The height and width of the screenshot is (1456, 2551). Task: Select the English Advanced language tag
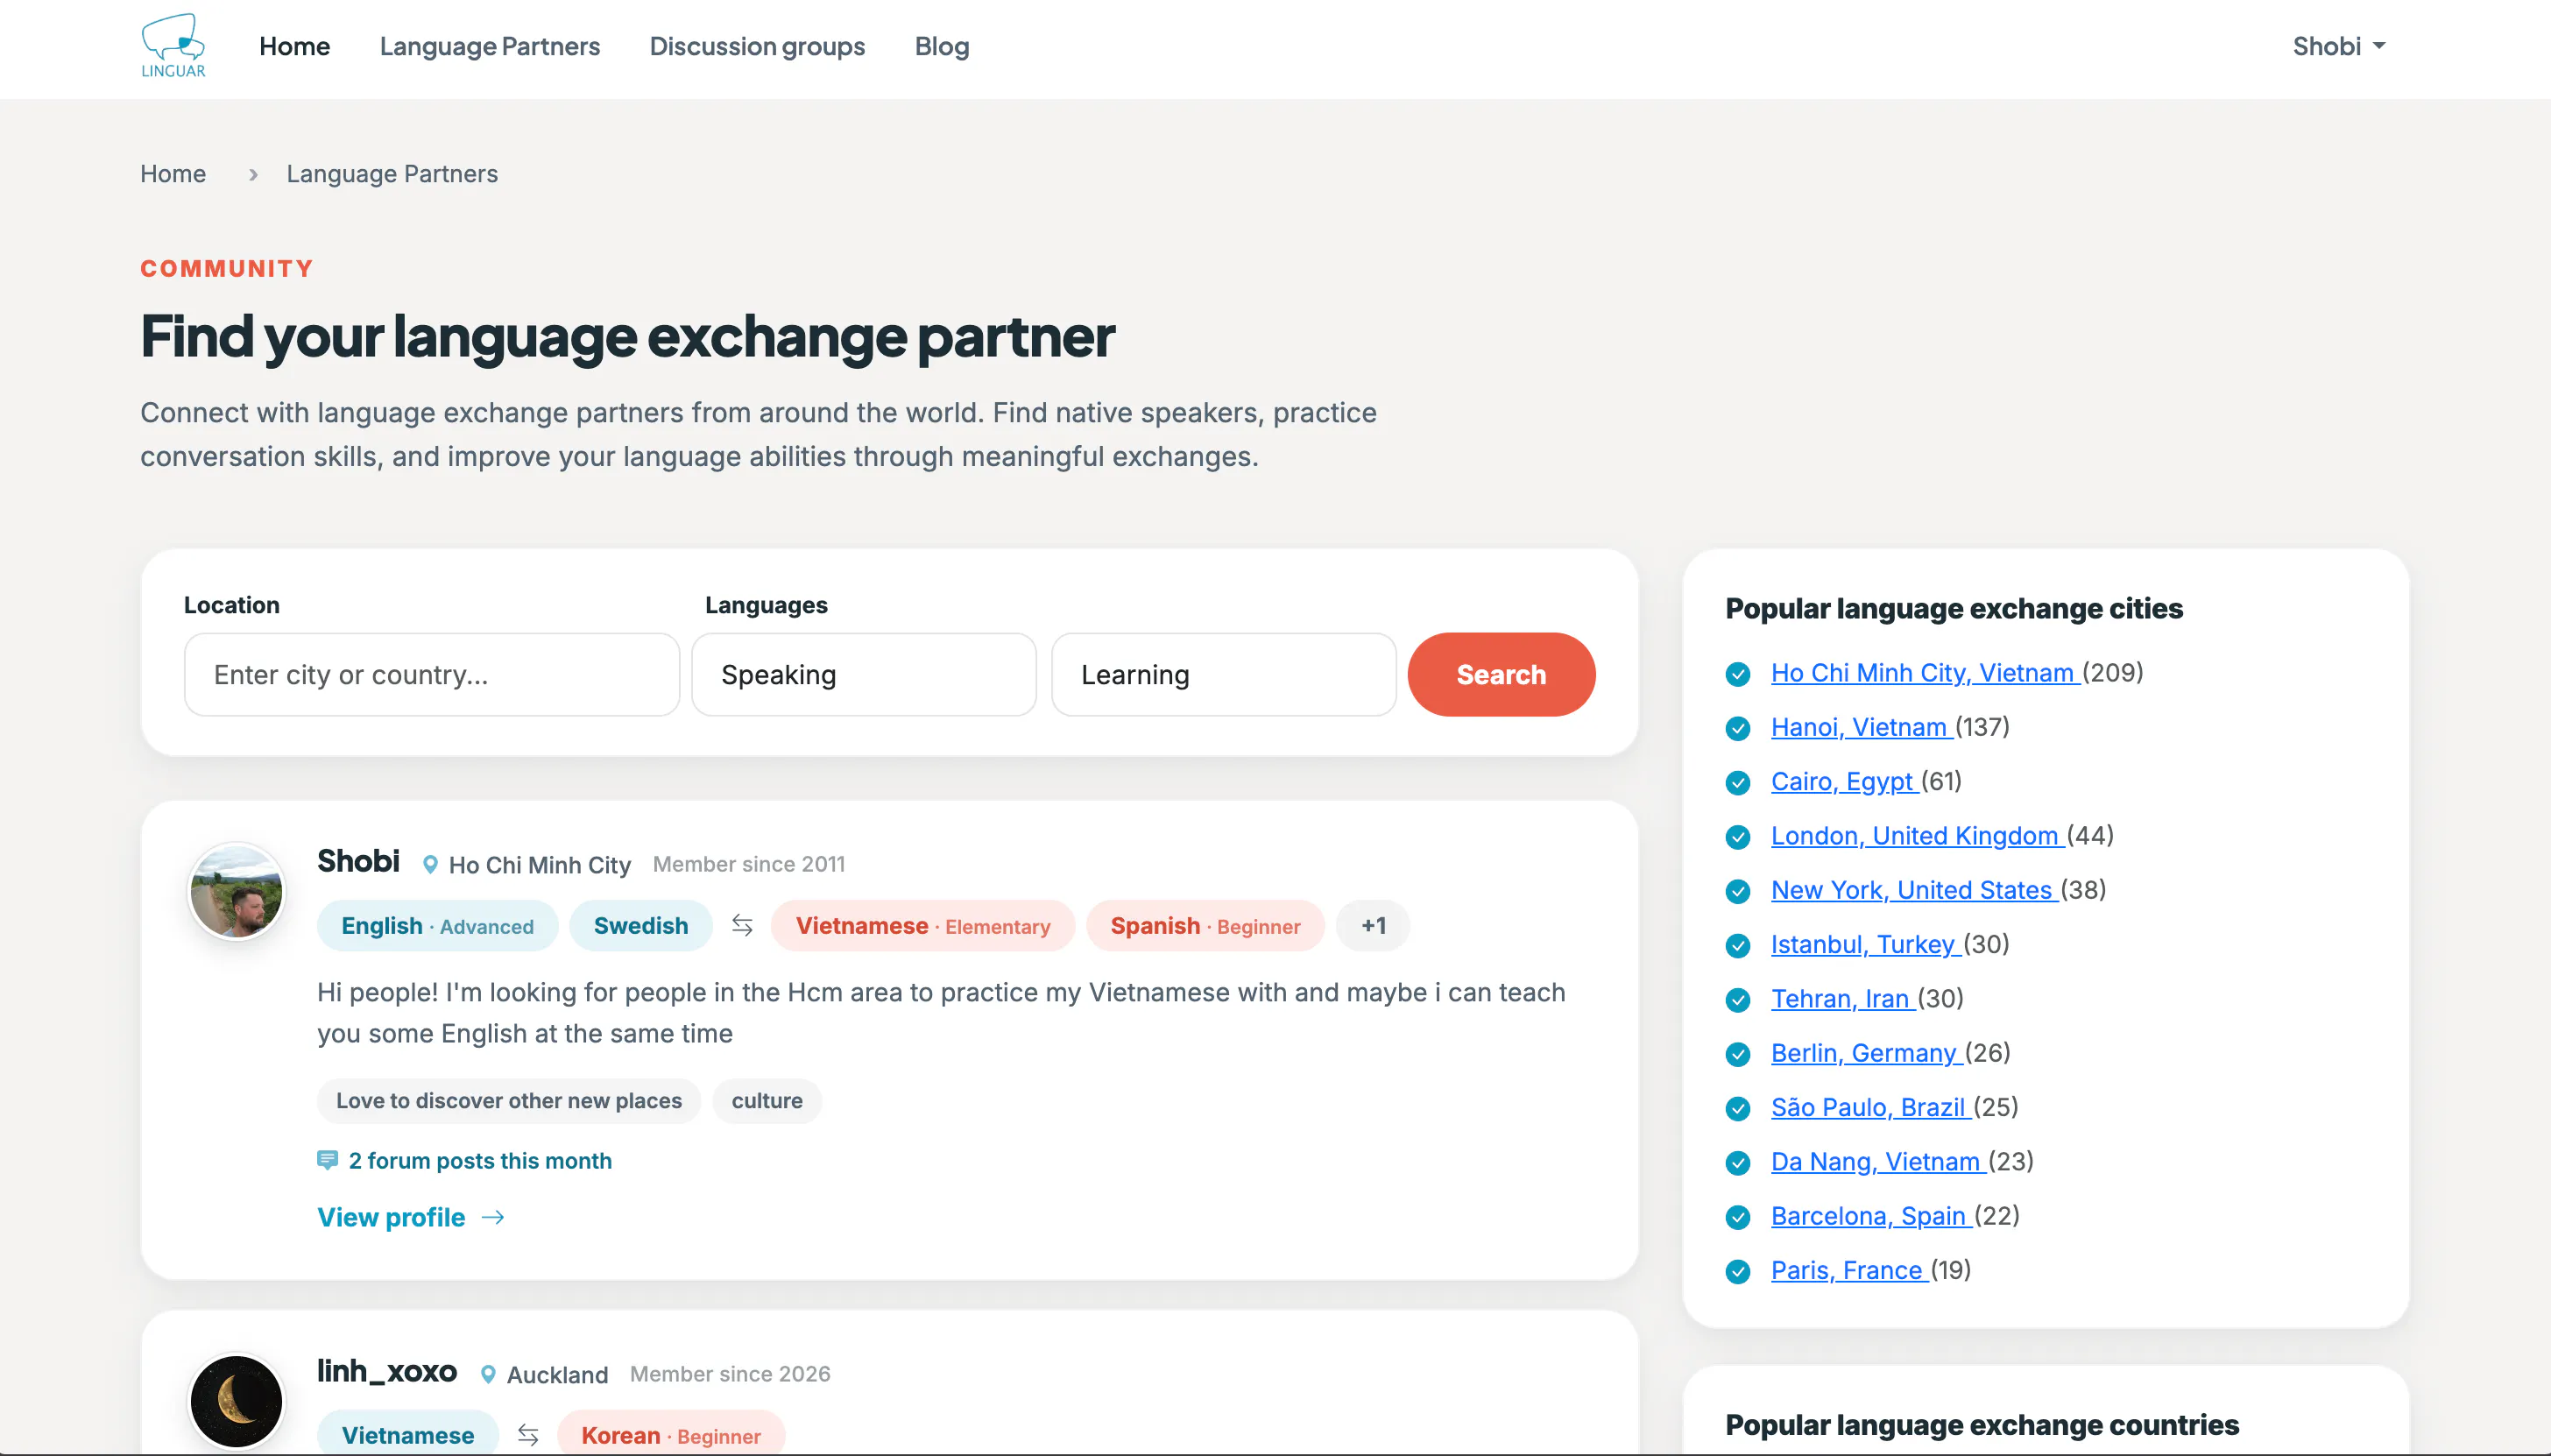click(x=437, y=926)
